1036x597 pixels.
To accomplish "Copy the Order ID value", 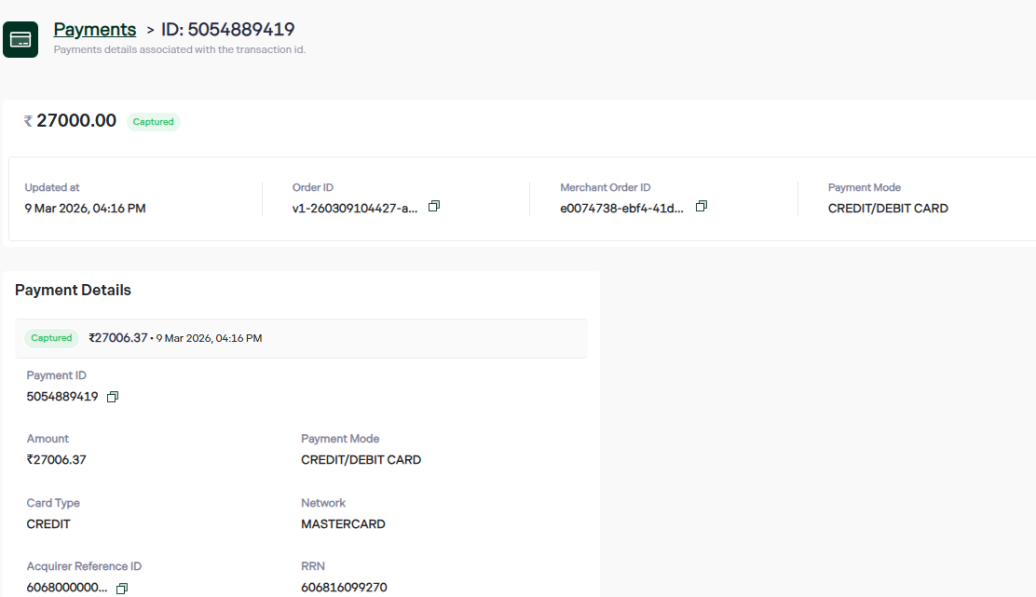I will pos(434,207).
